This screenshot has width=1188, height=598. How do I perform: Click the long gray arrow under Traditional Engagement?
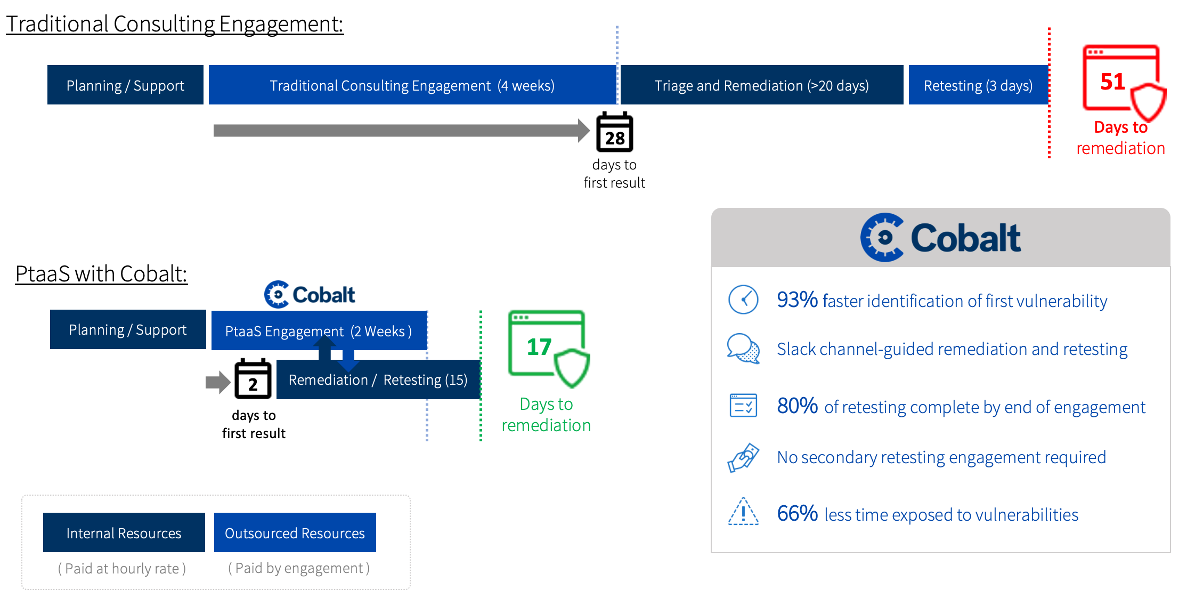pos(402,131)
